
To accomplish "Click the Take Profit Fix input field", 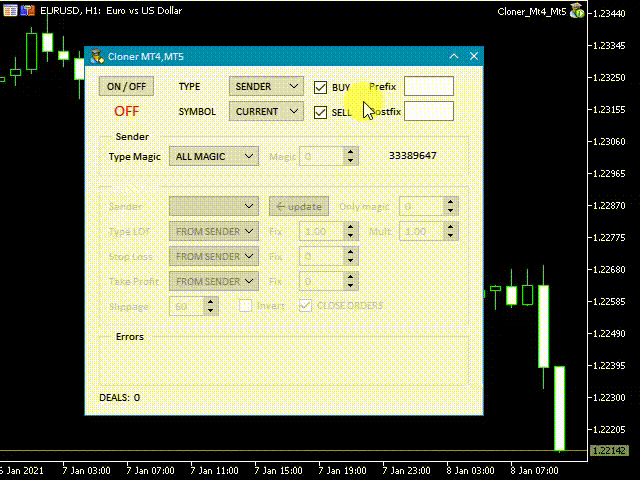I will [x=321, y=281].
